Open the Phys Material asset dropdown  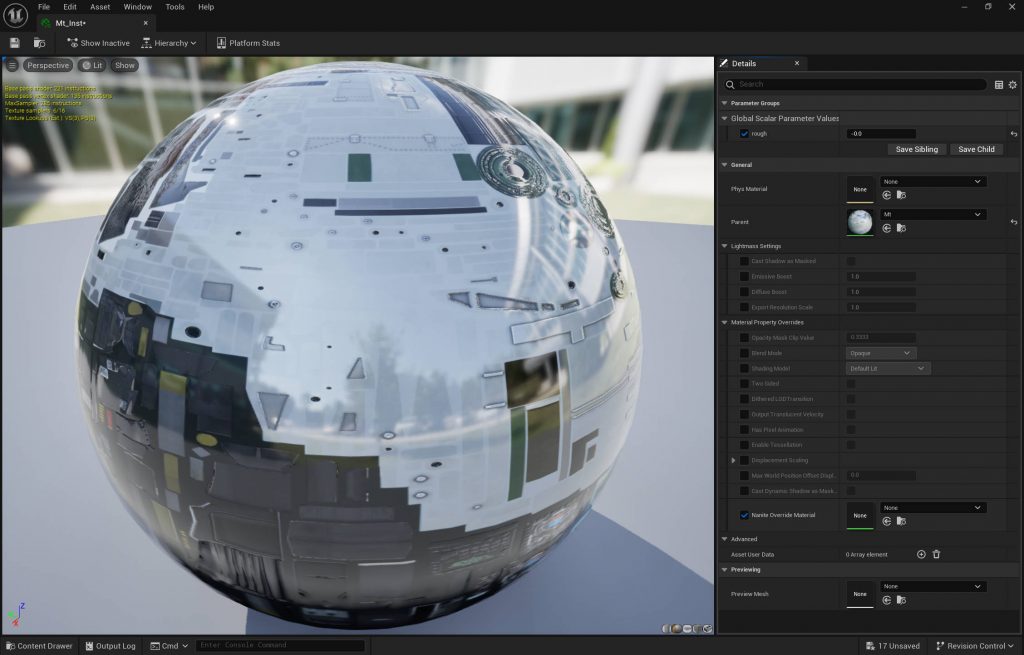click(933, 182)
